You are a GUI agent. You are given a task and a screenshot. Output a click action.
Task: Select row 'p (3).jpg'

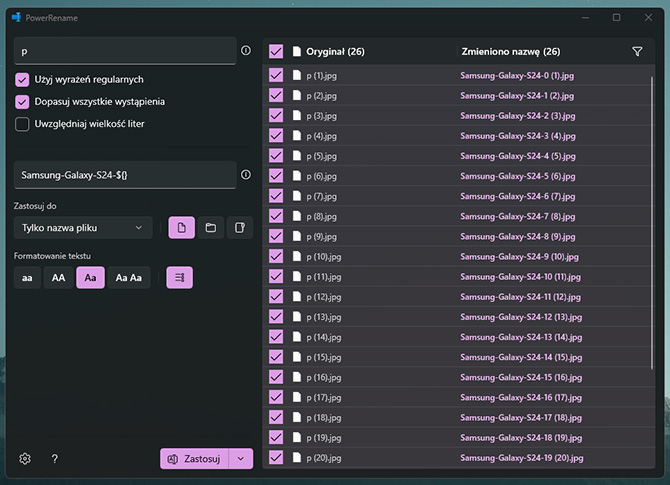458,115
